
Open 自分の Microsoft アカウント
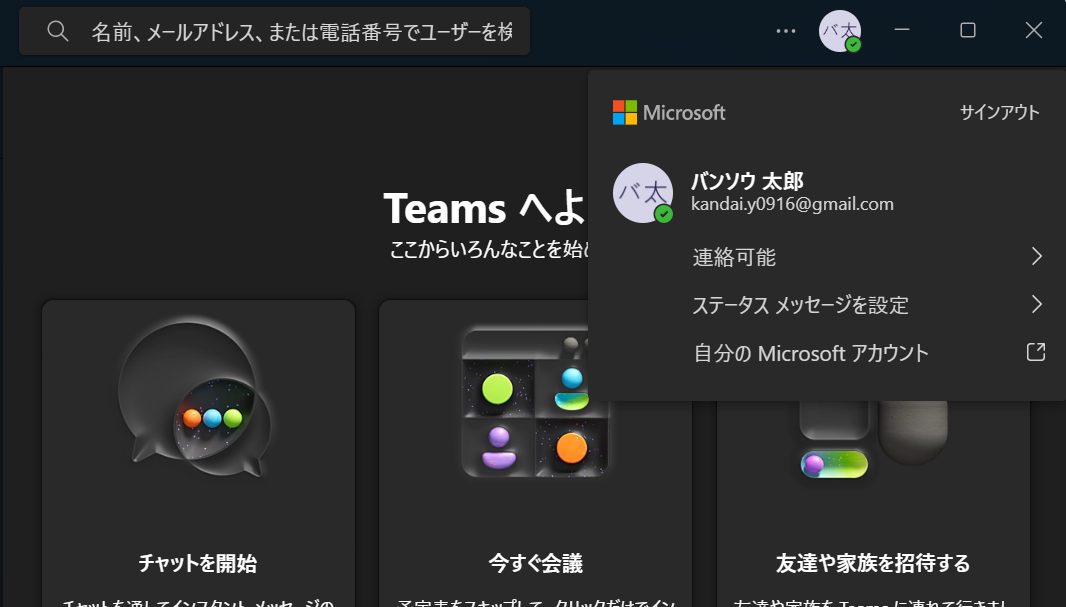pyautogui.click(x=811, y=353)
